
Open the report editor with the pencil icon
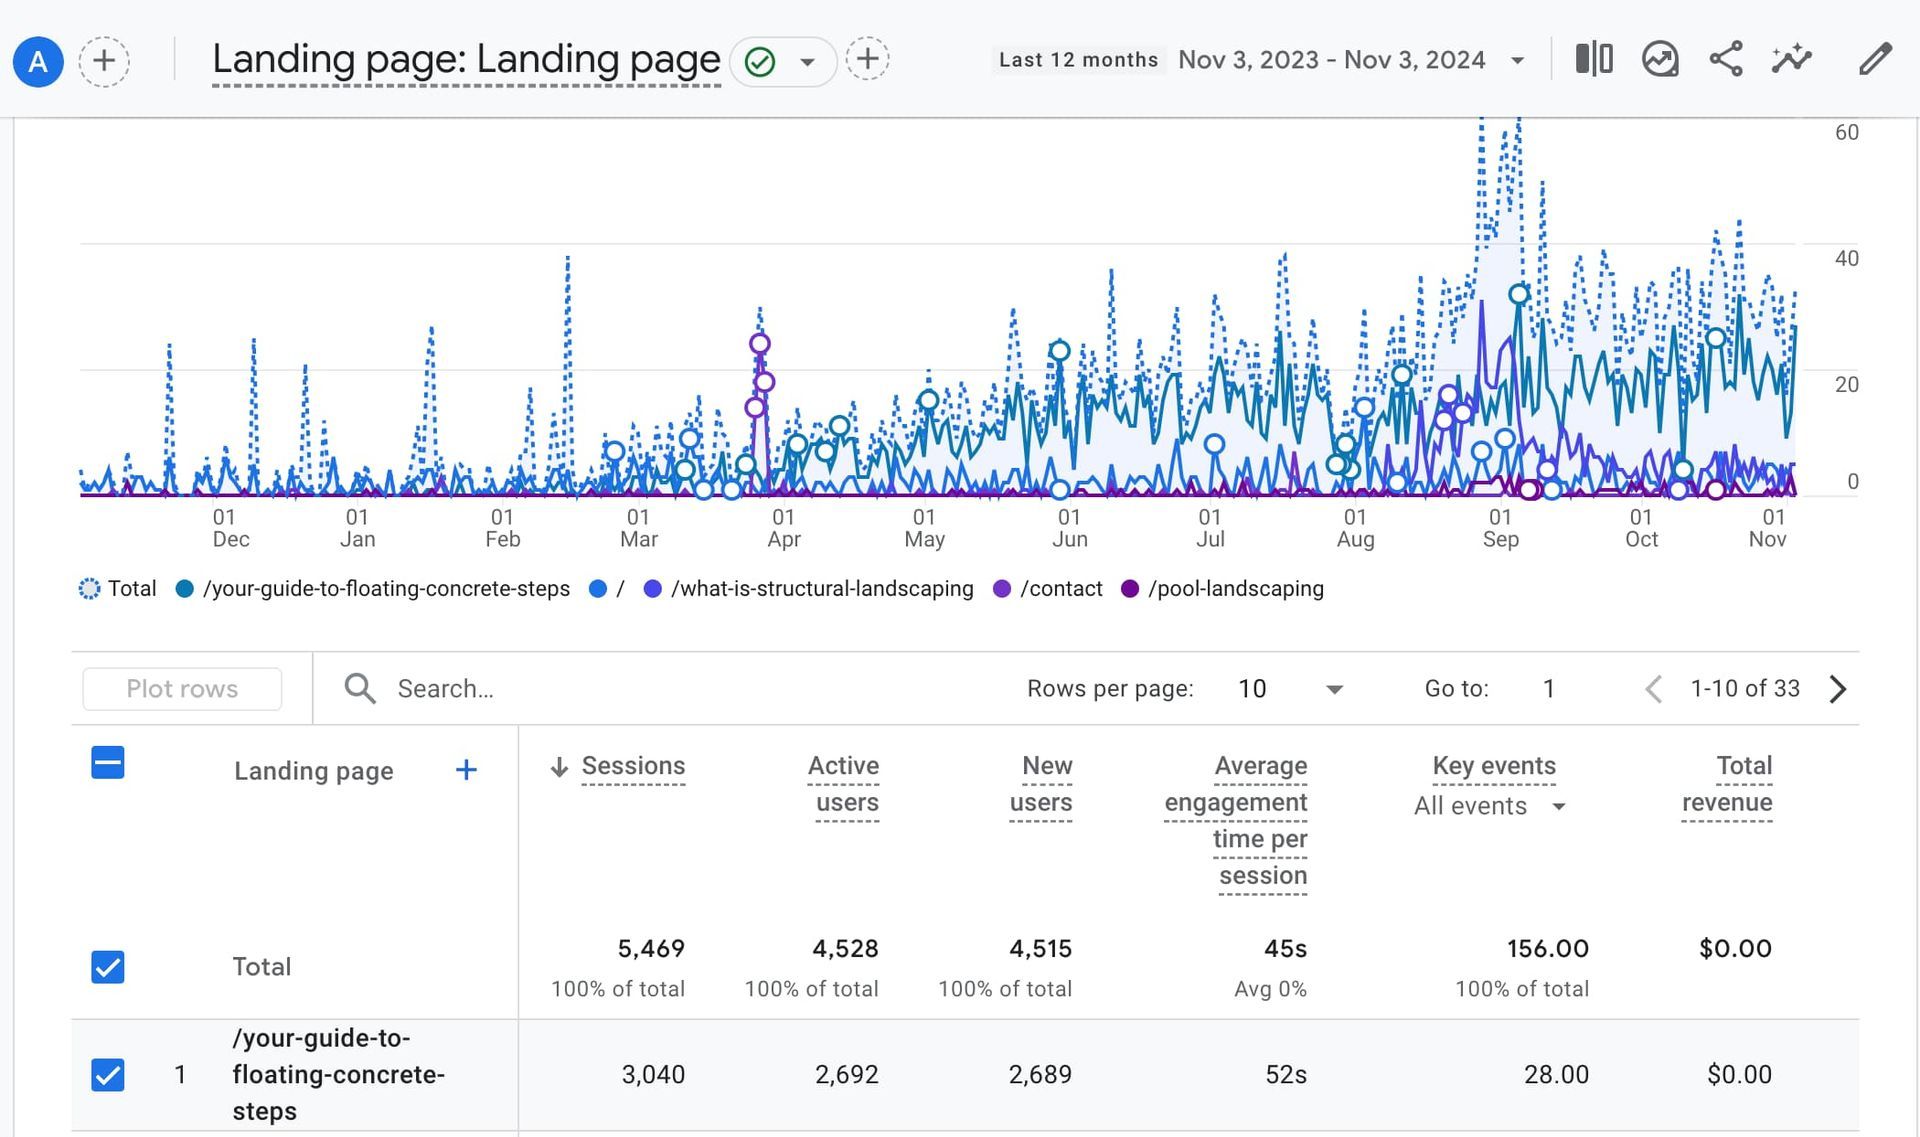(1876, 60)
